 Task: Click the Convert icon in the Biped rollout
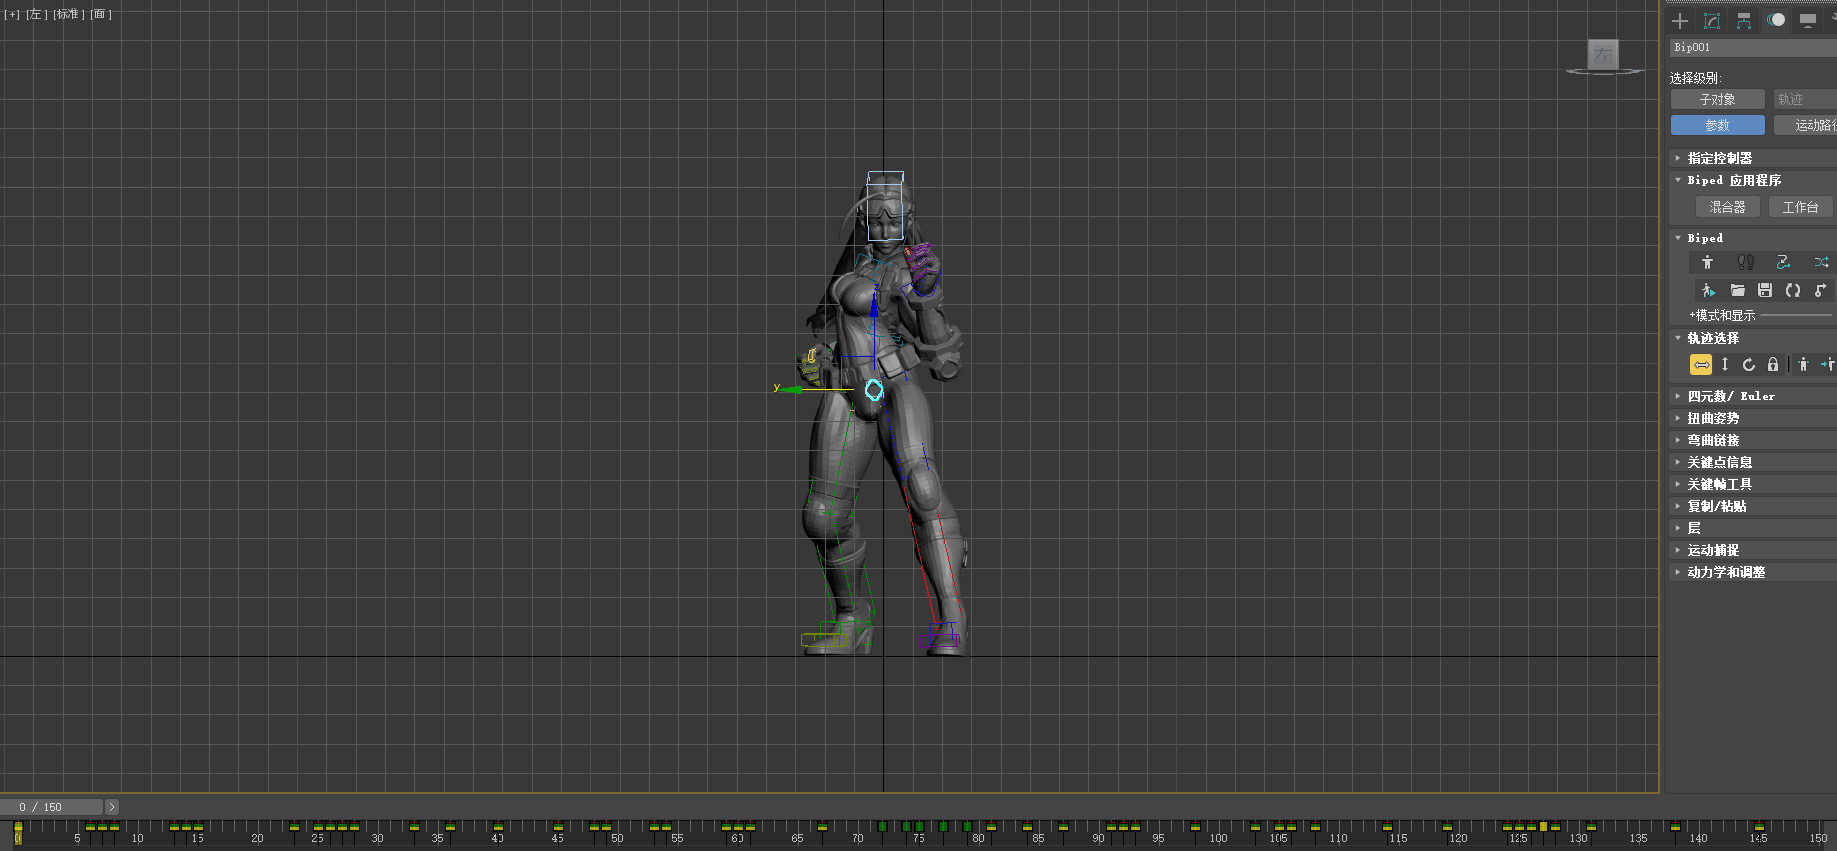point(1793,291)
